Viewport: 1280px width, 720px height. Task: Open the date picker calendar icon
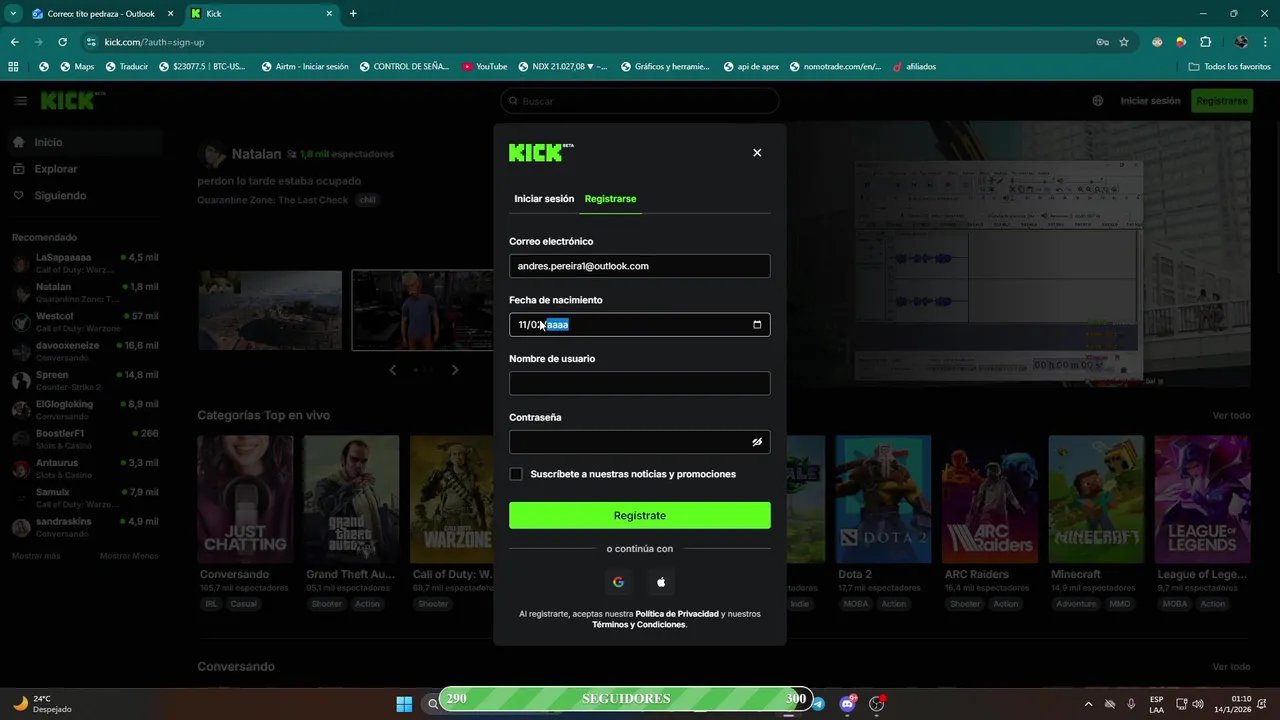(x=757, y=324)
